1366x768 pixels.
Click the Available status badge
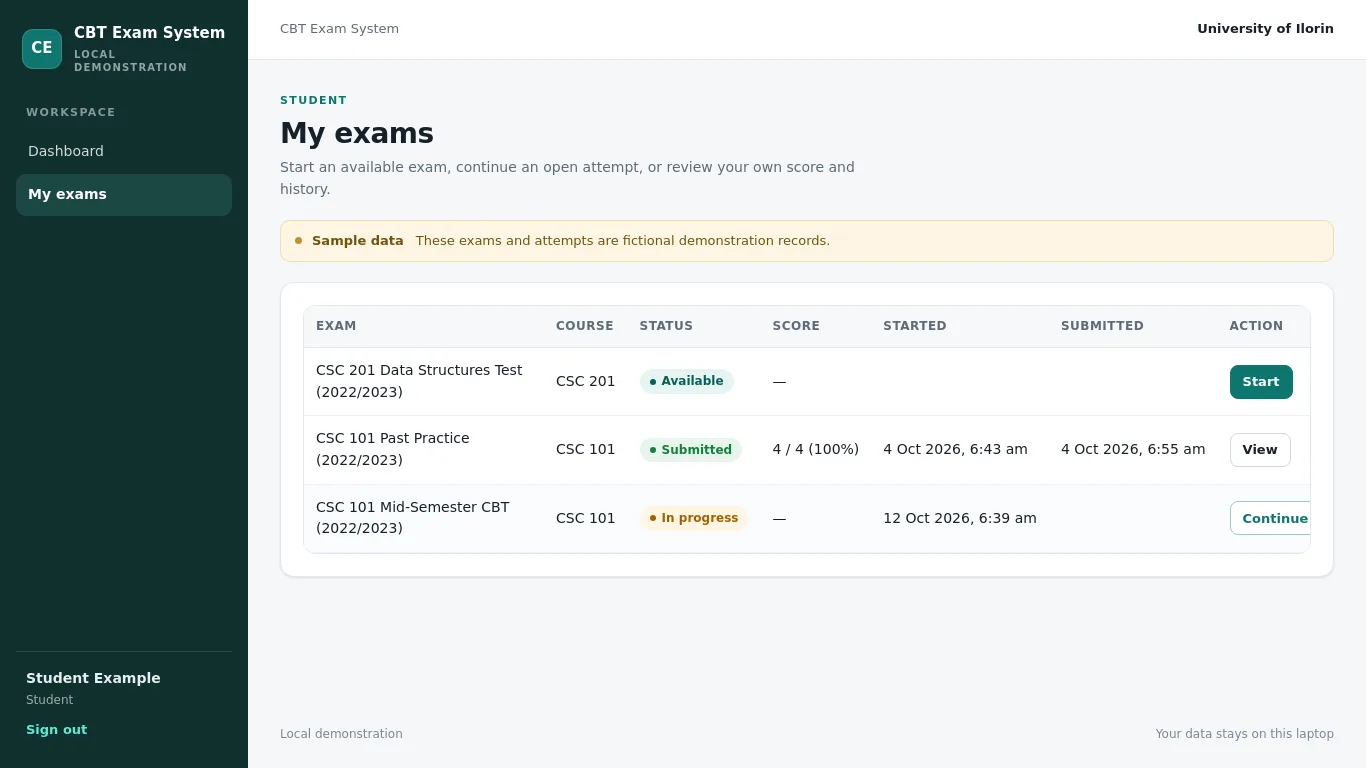pos(687,381)
